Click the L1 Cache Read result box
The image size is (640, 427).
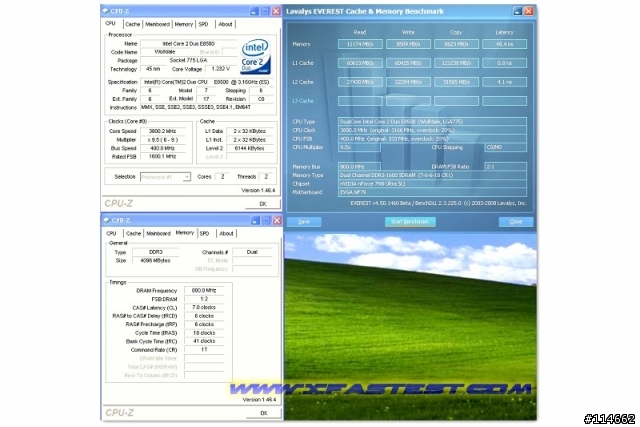coord(360,63)
